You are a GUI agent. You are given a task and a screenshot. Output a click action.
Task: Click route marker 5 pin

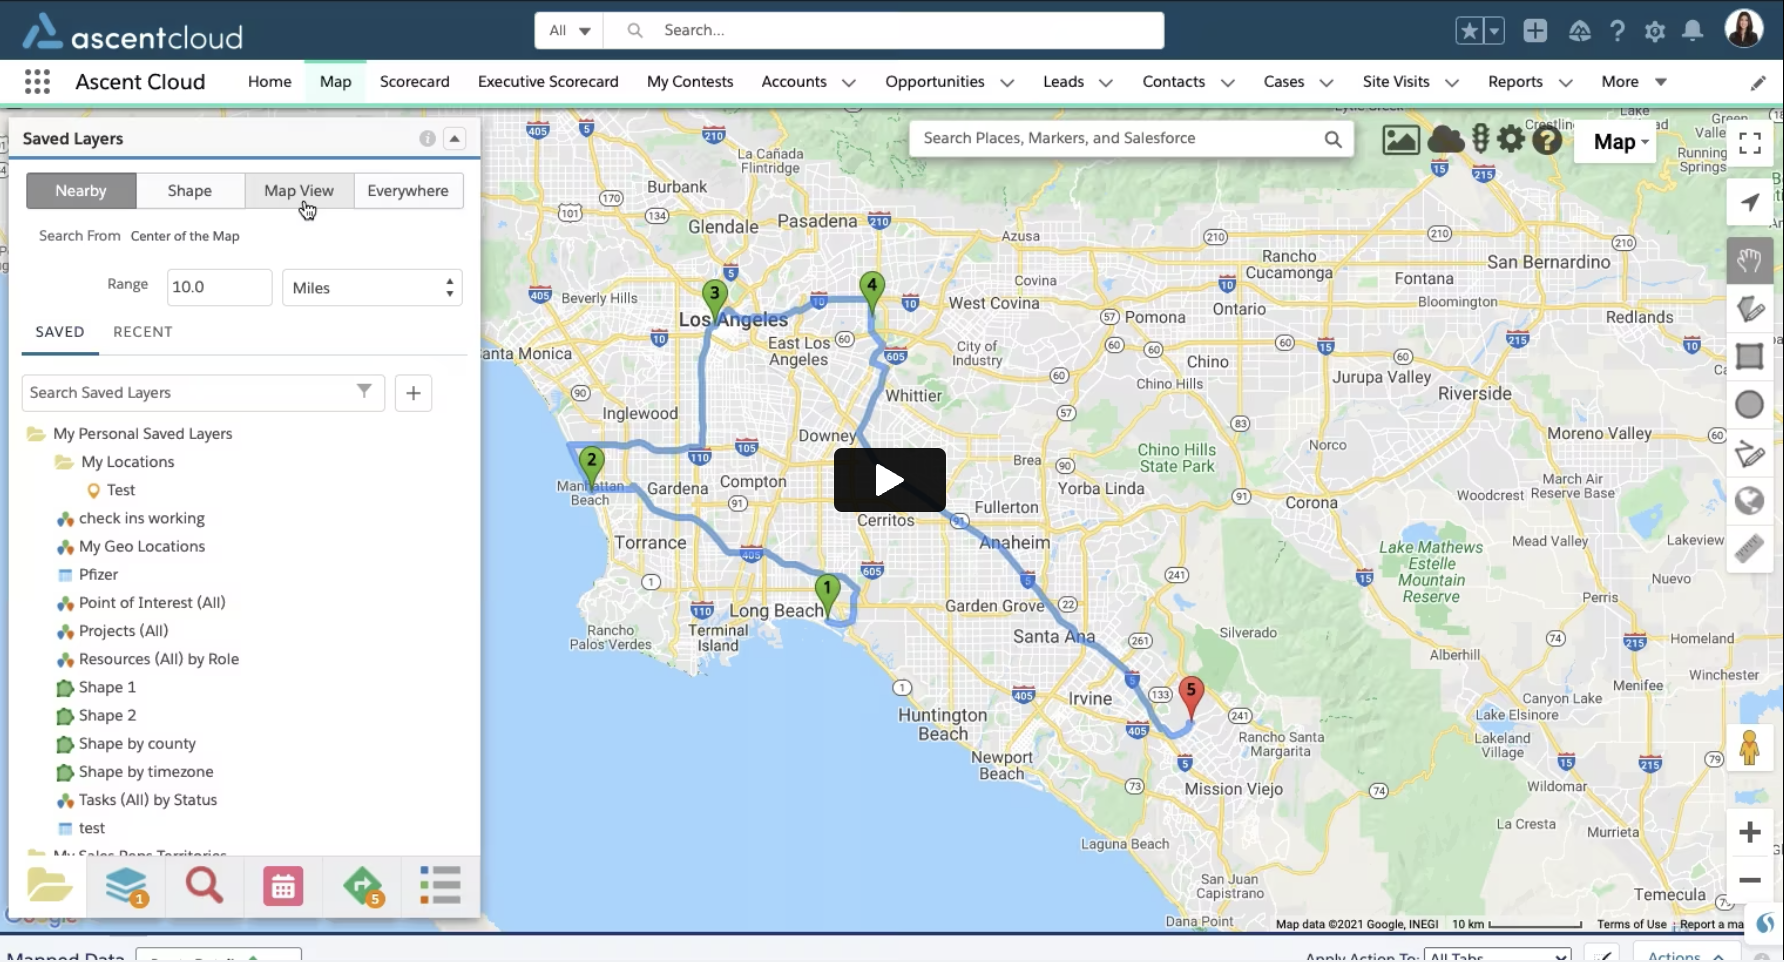click(x=1190, y=696)
